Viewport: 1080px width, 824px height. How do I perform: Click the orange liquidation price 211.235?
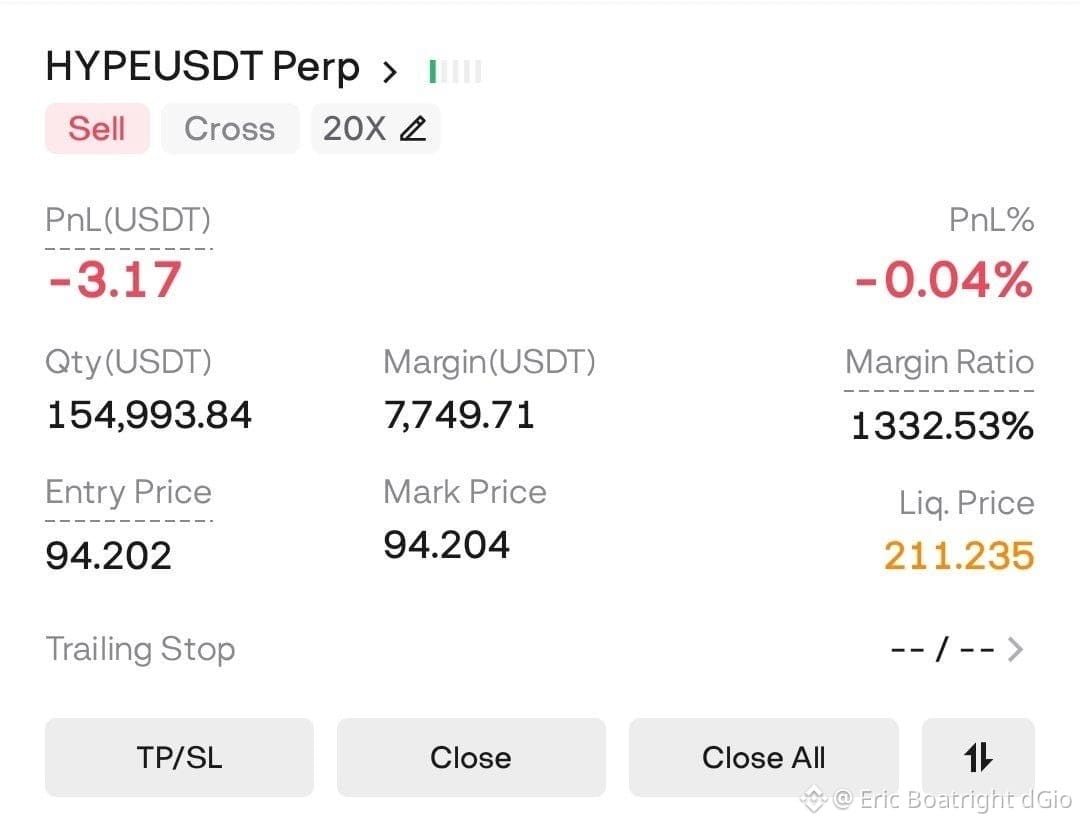[x=959, y=555]
